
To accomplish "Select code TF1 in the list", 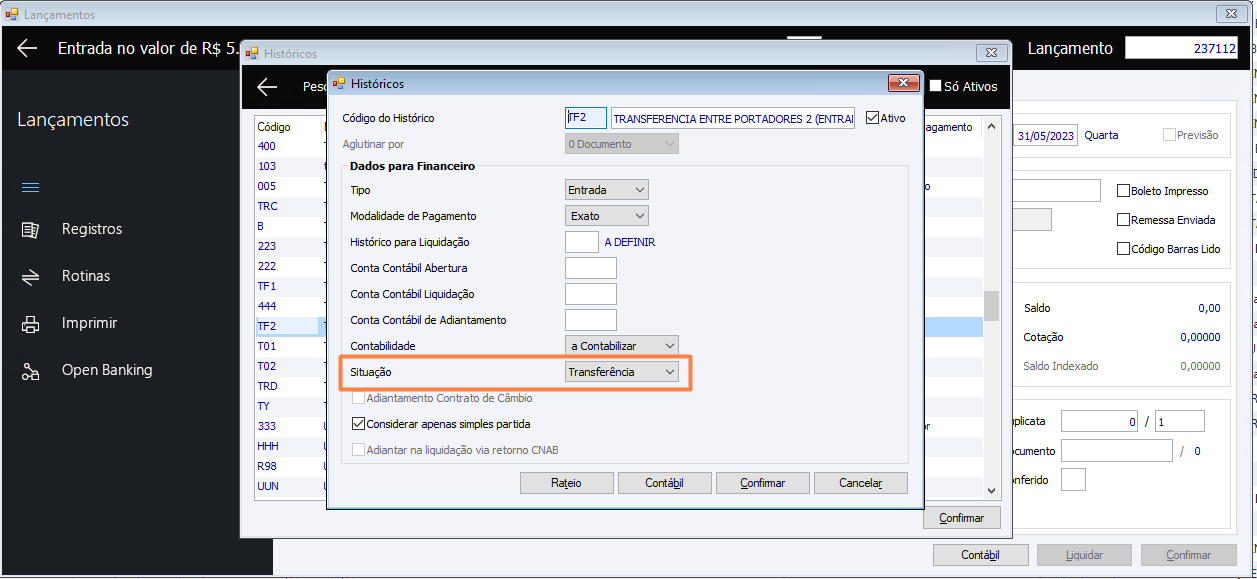I will click(x=267, y=286).
